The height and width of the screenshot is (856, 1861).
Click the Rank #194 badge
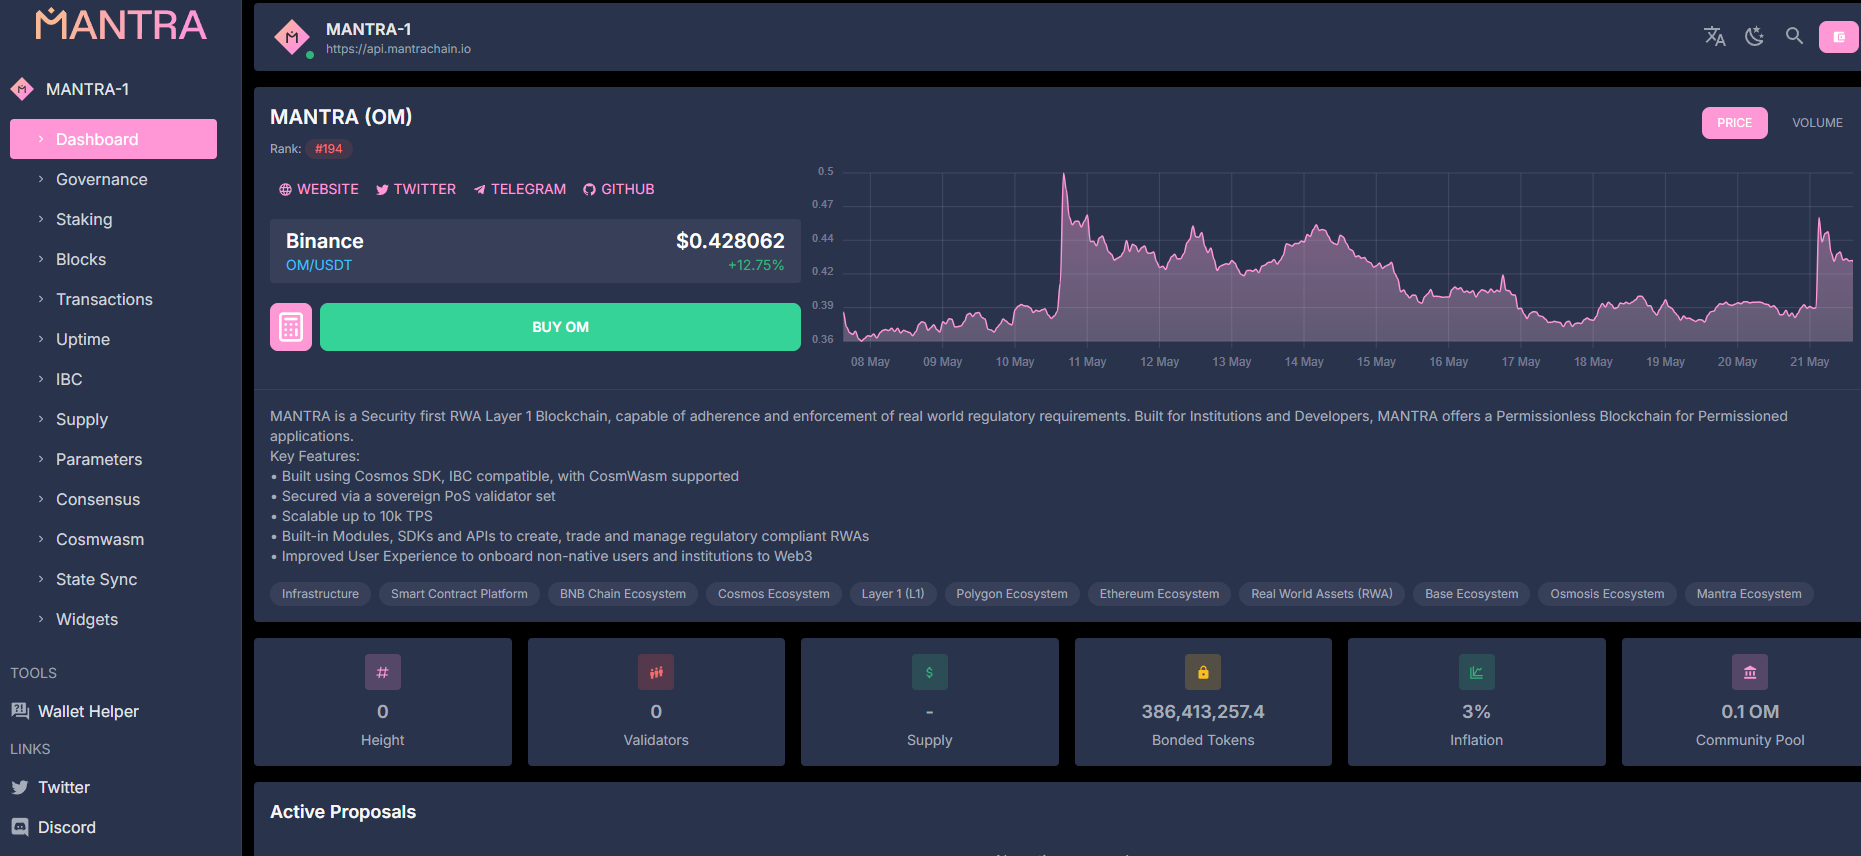pyautogui.click(x=328, y=149)
